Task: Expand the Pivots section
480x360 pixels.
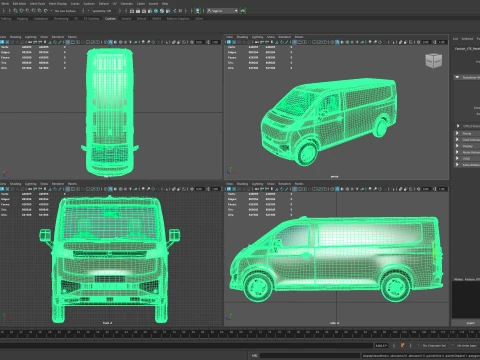Action: pyautogui.click(x=457, y=133)
